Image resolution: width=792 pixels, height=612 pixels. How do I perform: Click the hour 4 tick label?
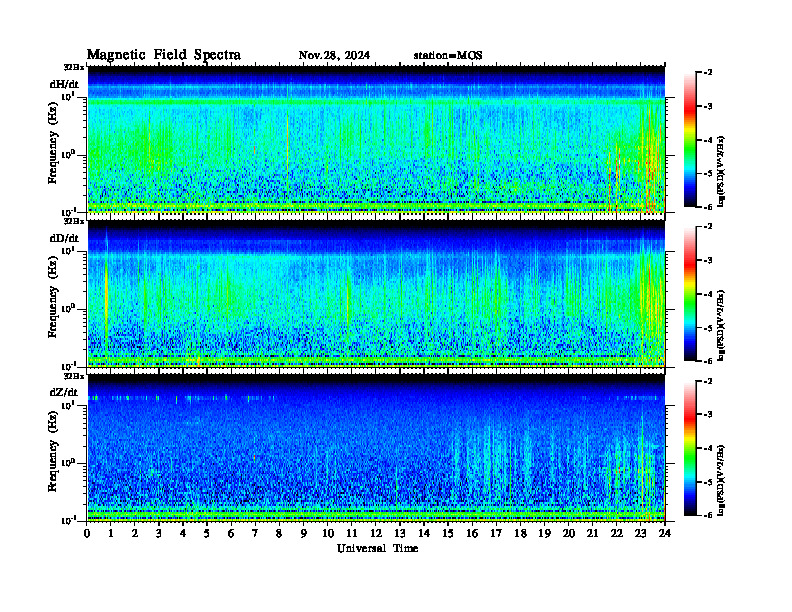click(183, 533)
